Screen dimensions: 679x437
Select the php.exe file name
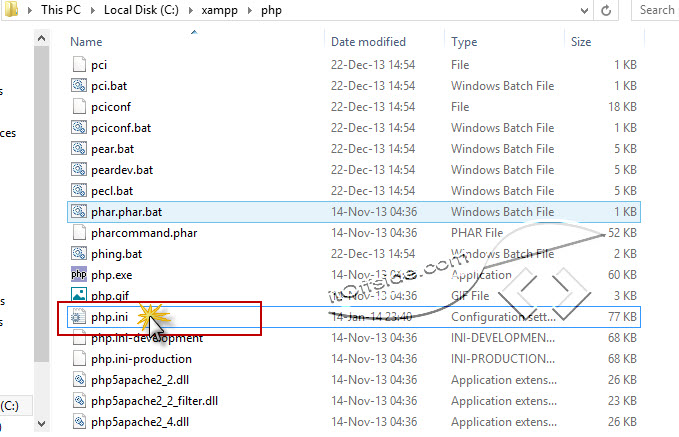pyautogui.click(x=112, y=275)
